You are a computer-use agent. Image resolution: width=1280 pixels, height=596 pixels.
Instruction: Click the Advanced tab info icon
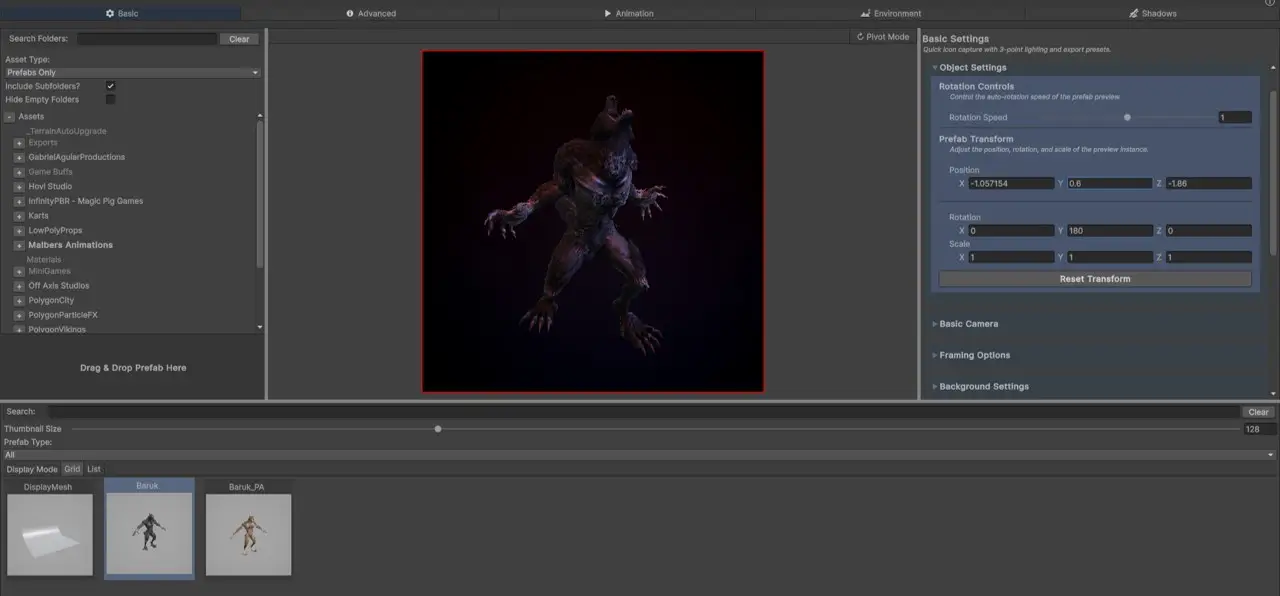(350, 14)
